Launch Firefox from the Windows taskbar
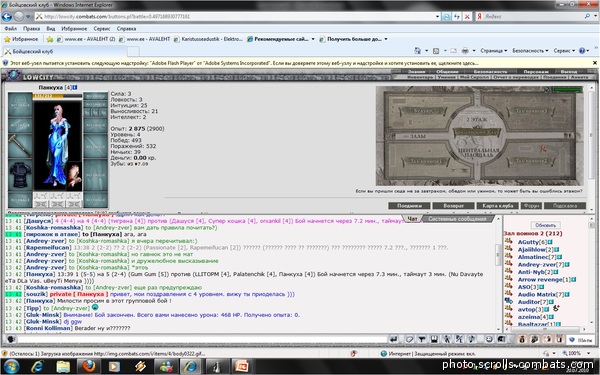The height and width of the screenshot is (375, 600). point(89,366)
